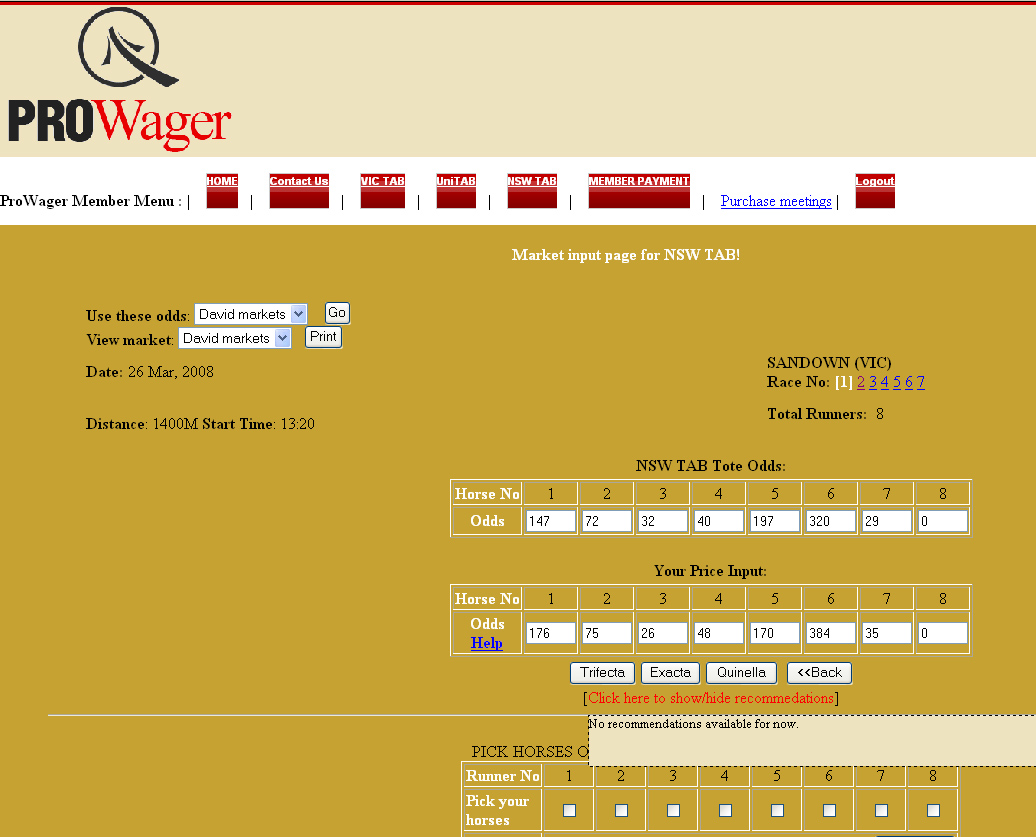This screenshot has width=1036, height=837.
Task: Click 'Distance: 1400M Start Time: 13:20' text
Action: pos(200,424)
